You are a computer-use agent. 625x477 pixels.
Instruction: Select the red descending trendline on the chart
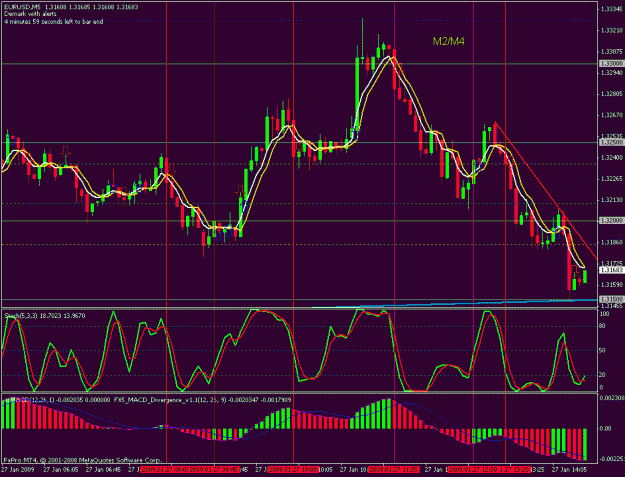pyautogui.click(x=546, y=191)
